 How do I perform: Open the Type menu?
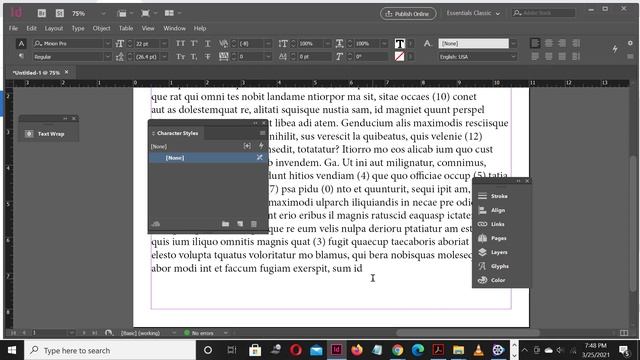78,28
